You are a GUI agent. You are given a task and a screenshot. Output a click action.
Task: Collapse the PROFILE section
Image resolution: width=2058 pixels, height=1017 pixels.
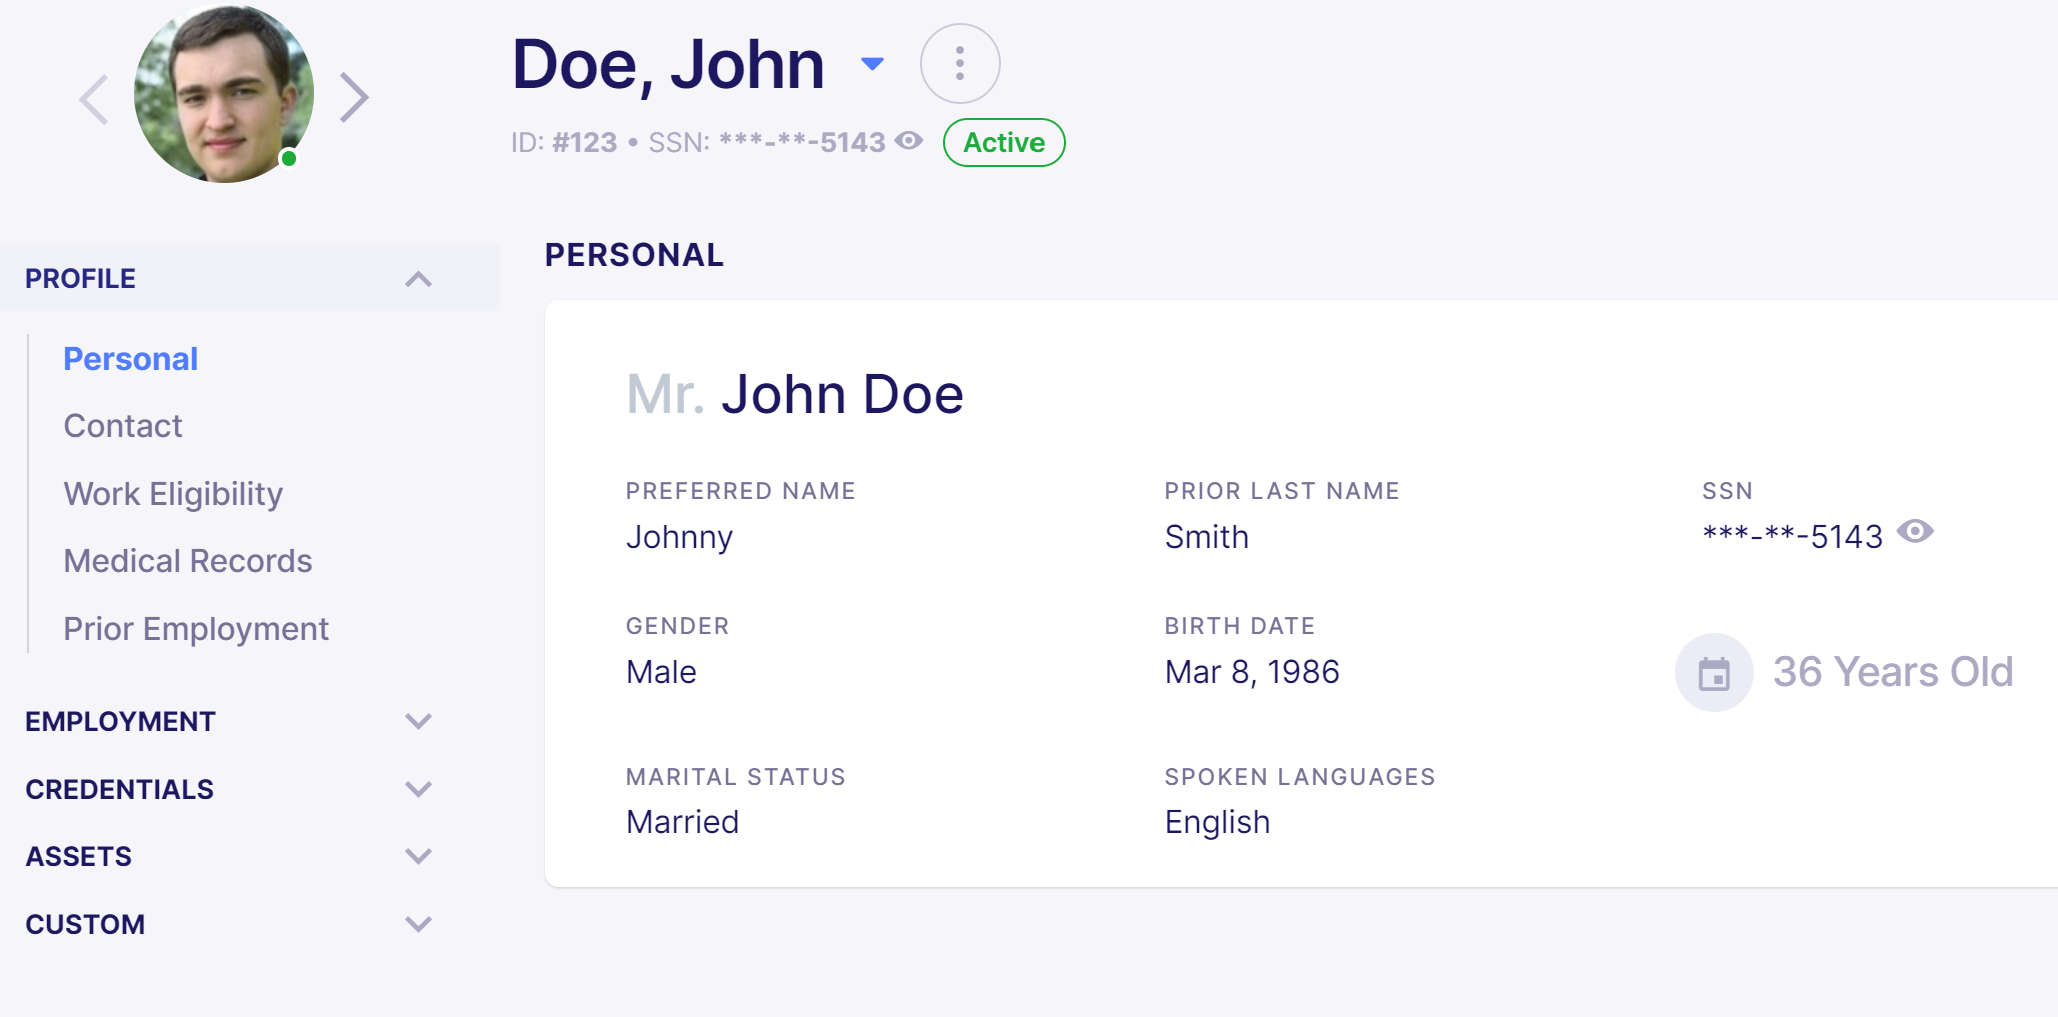418,279
